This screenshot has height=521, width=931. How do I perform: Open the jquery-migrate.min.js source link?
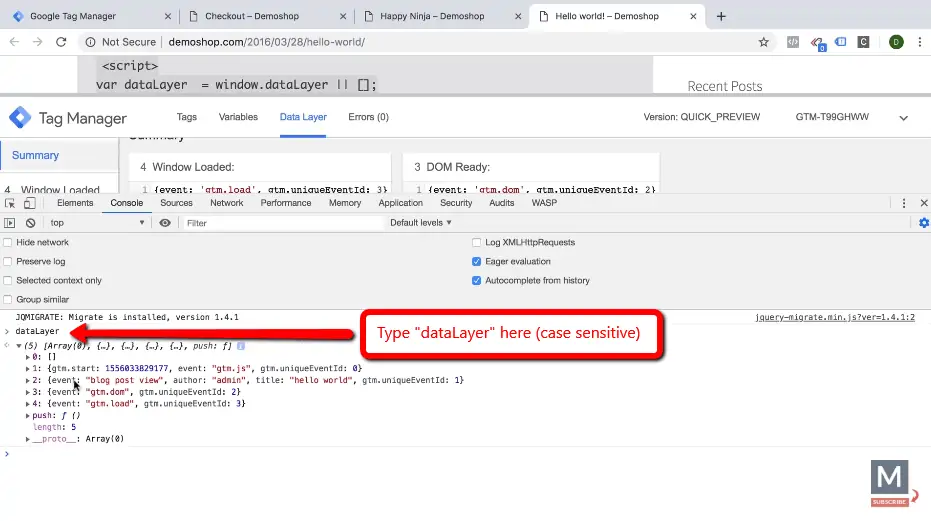pyautogui.click(x=835, y=317)
